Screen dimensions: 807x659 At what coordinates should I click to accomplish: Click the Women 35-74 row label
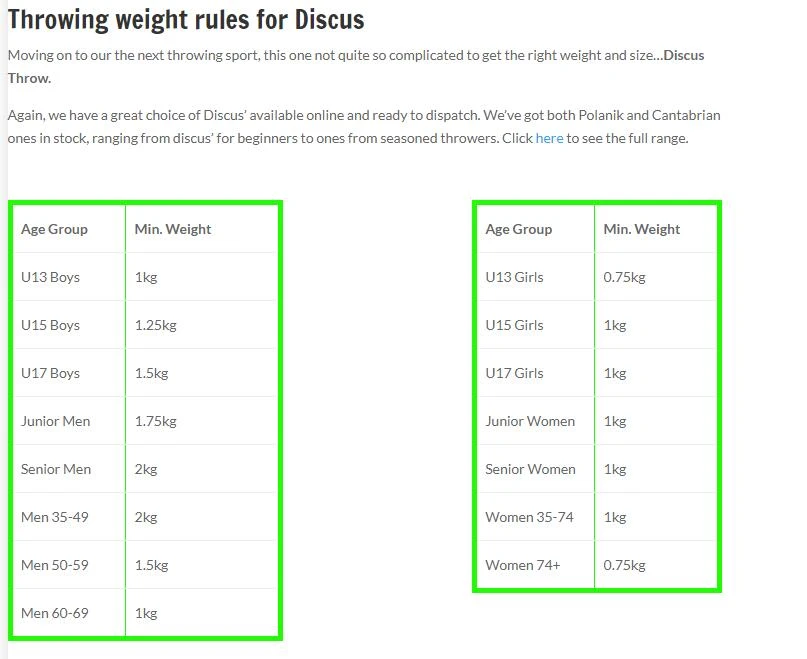coord(529,517)
